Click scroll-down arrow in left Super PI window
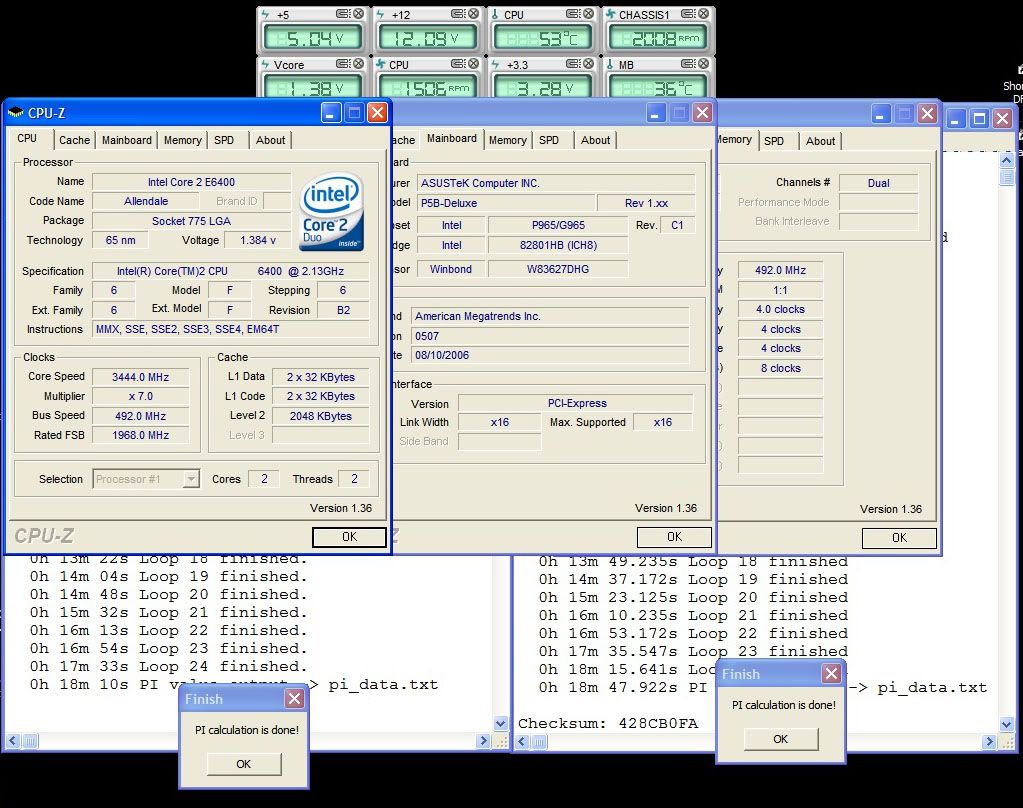This screenshot has width=1023, height=808. 500,723
